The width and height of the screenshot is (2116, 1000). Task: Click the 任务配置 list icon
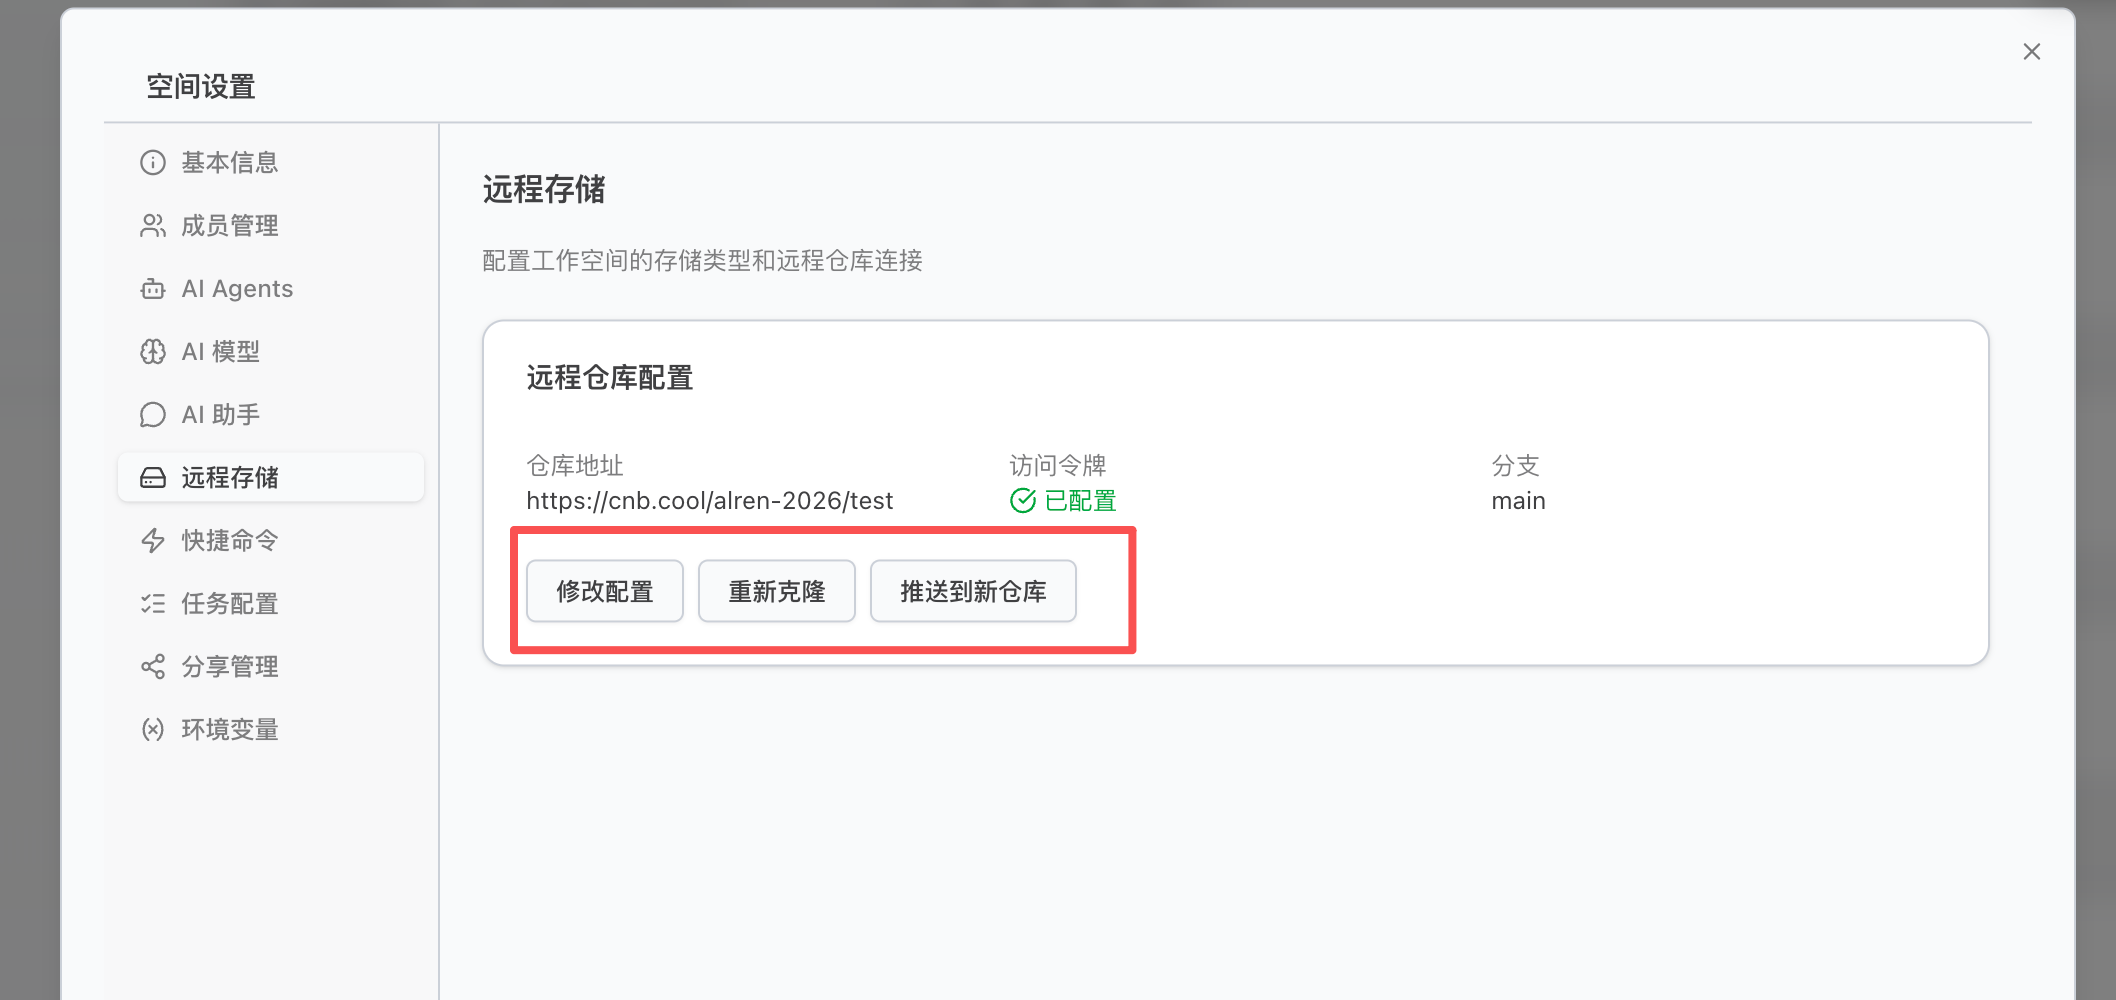152,603
